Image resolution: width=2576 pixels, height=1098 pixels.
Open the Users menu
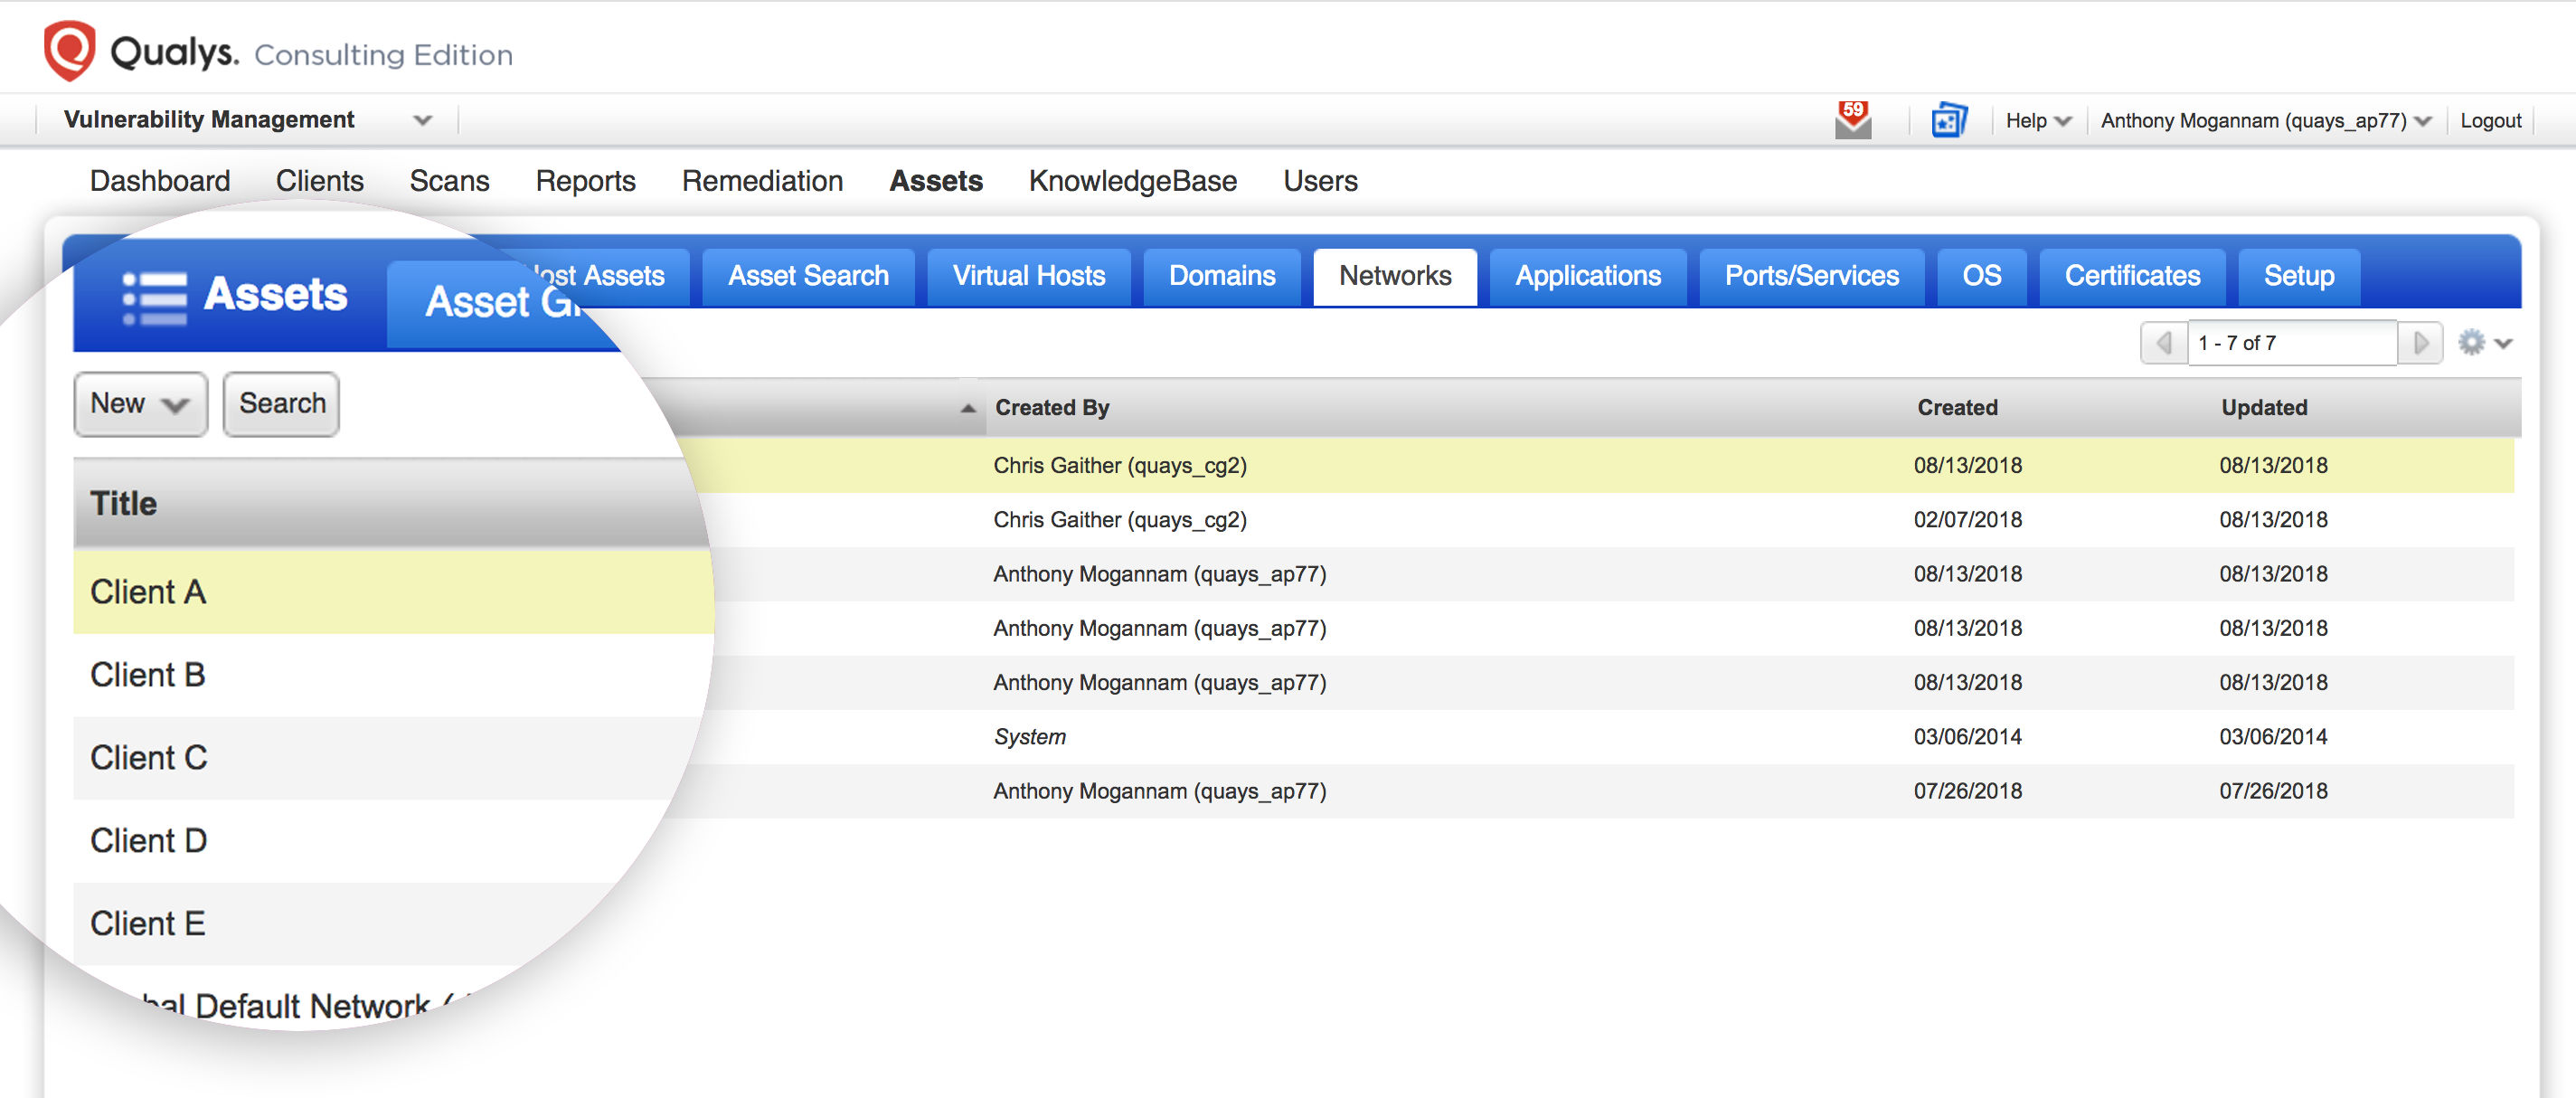(x=1320, y=181)
